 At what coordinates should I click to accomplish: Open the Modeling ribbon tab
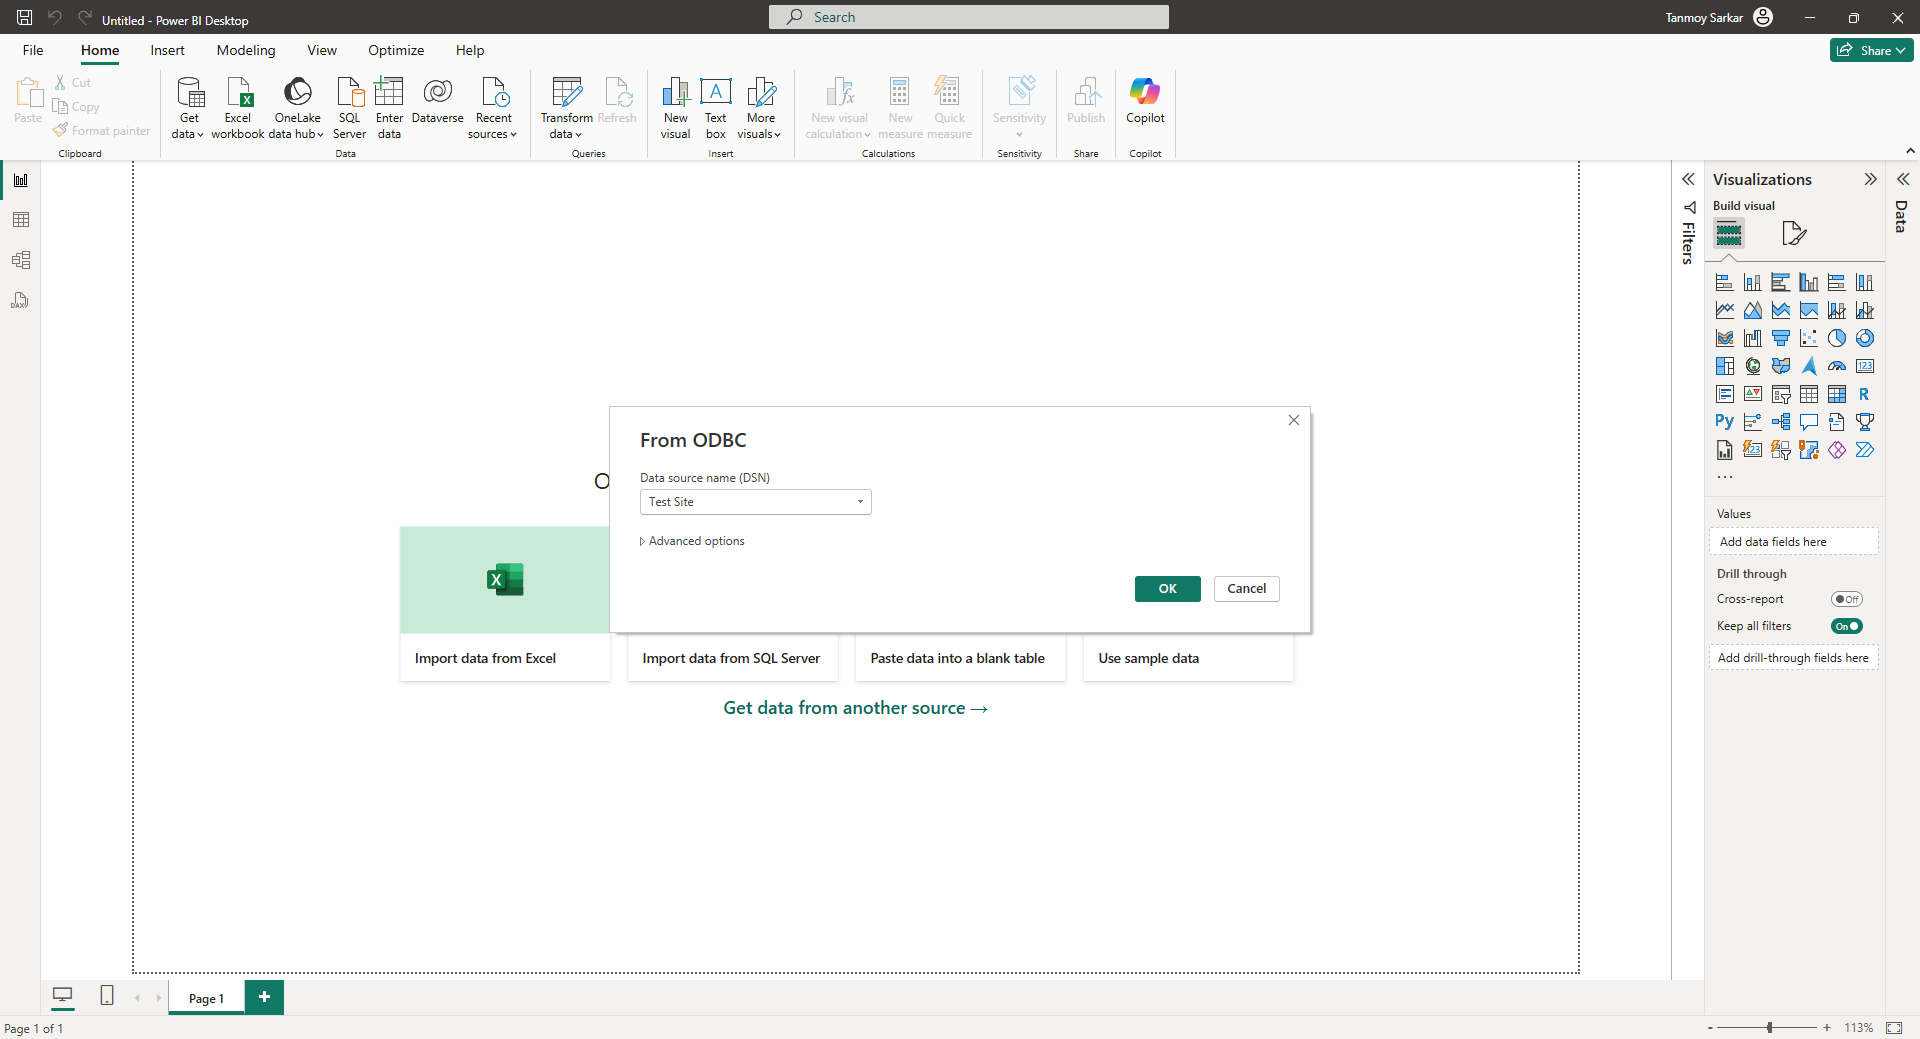pos(246,50)
